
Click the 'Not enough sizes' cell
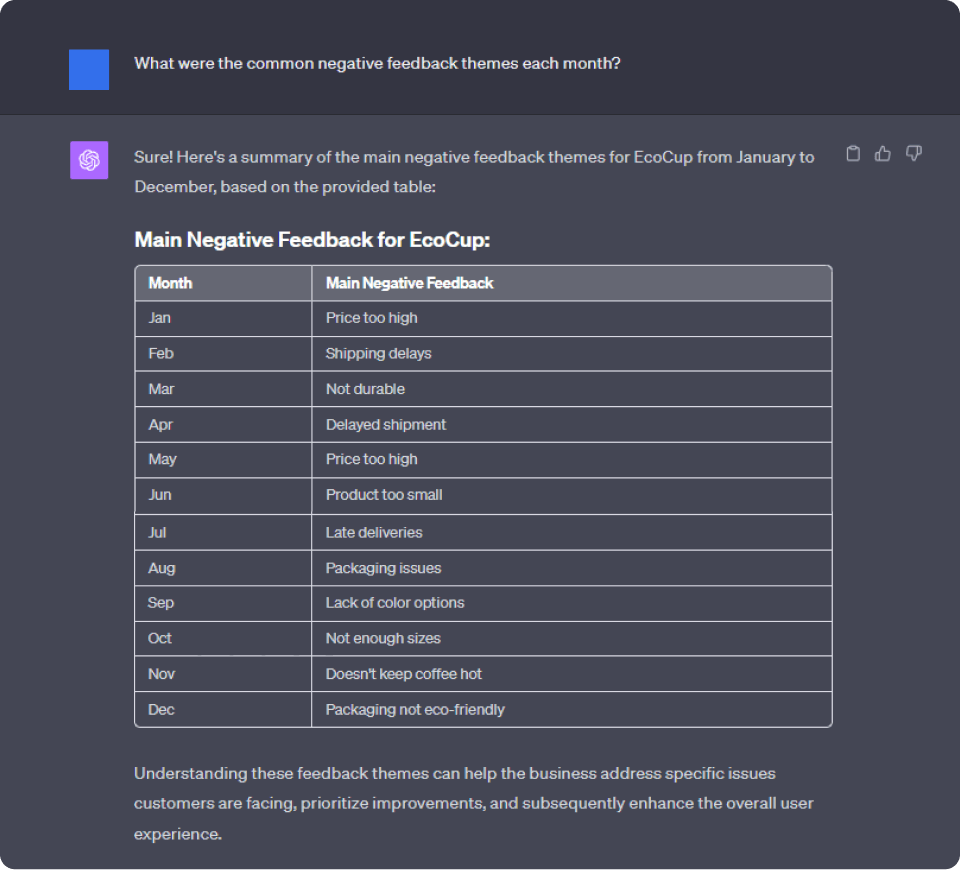571,639
